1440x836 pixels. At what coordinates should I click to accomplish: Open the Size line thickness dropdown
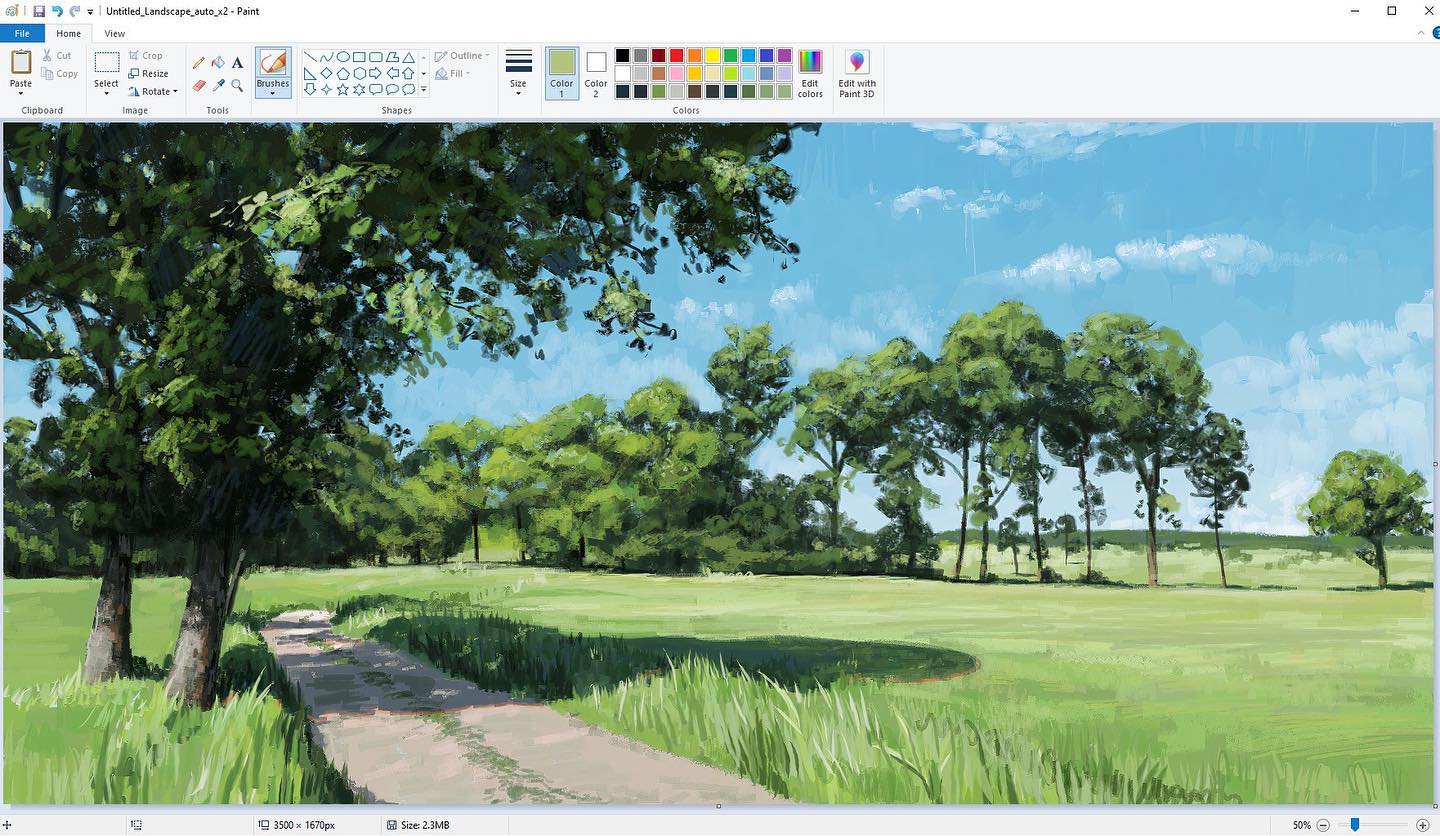[x=518, y=73]
